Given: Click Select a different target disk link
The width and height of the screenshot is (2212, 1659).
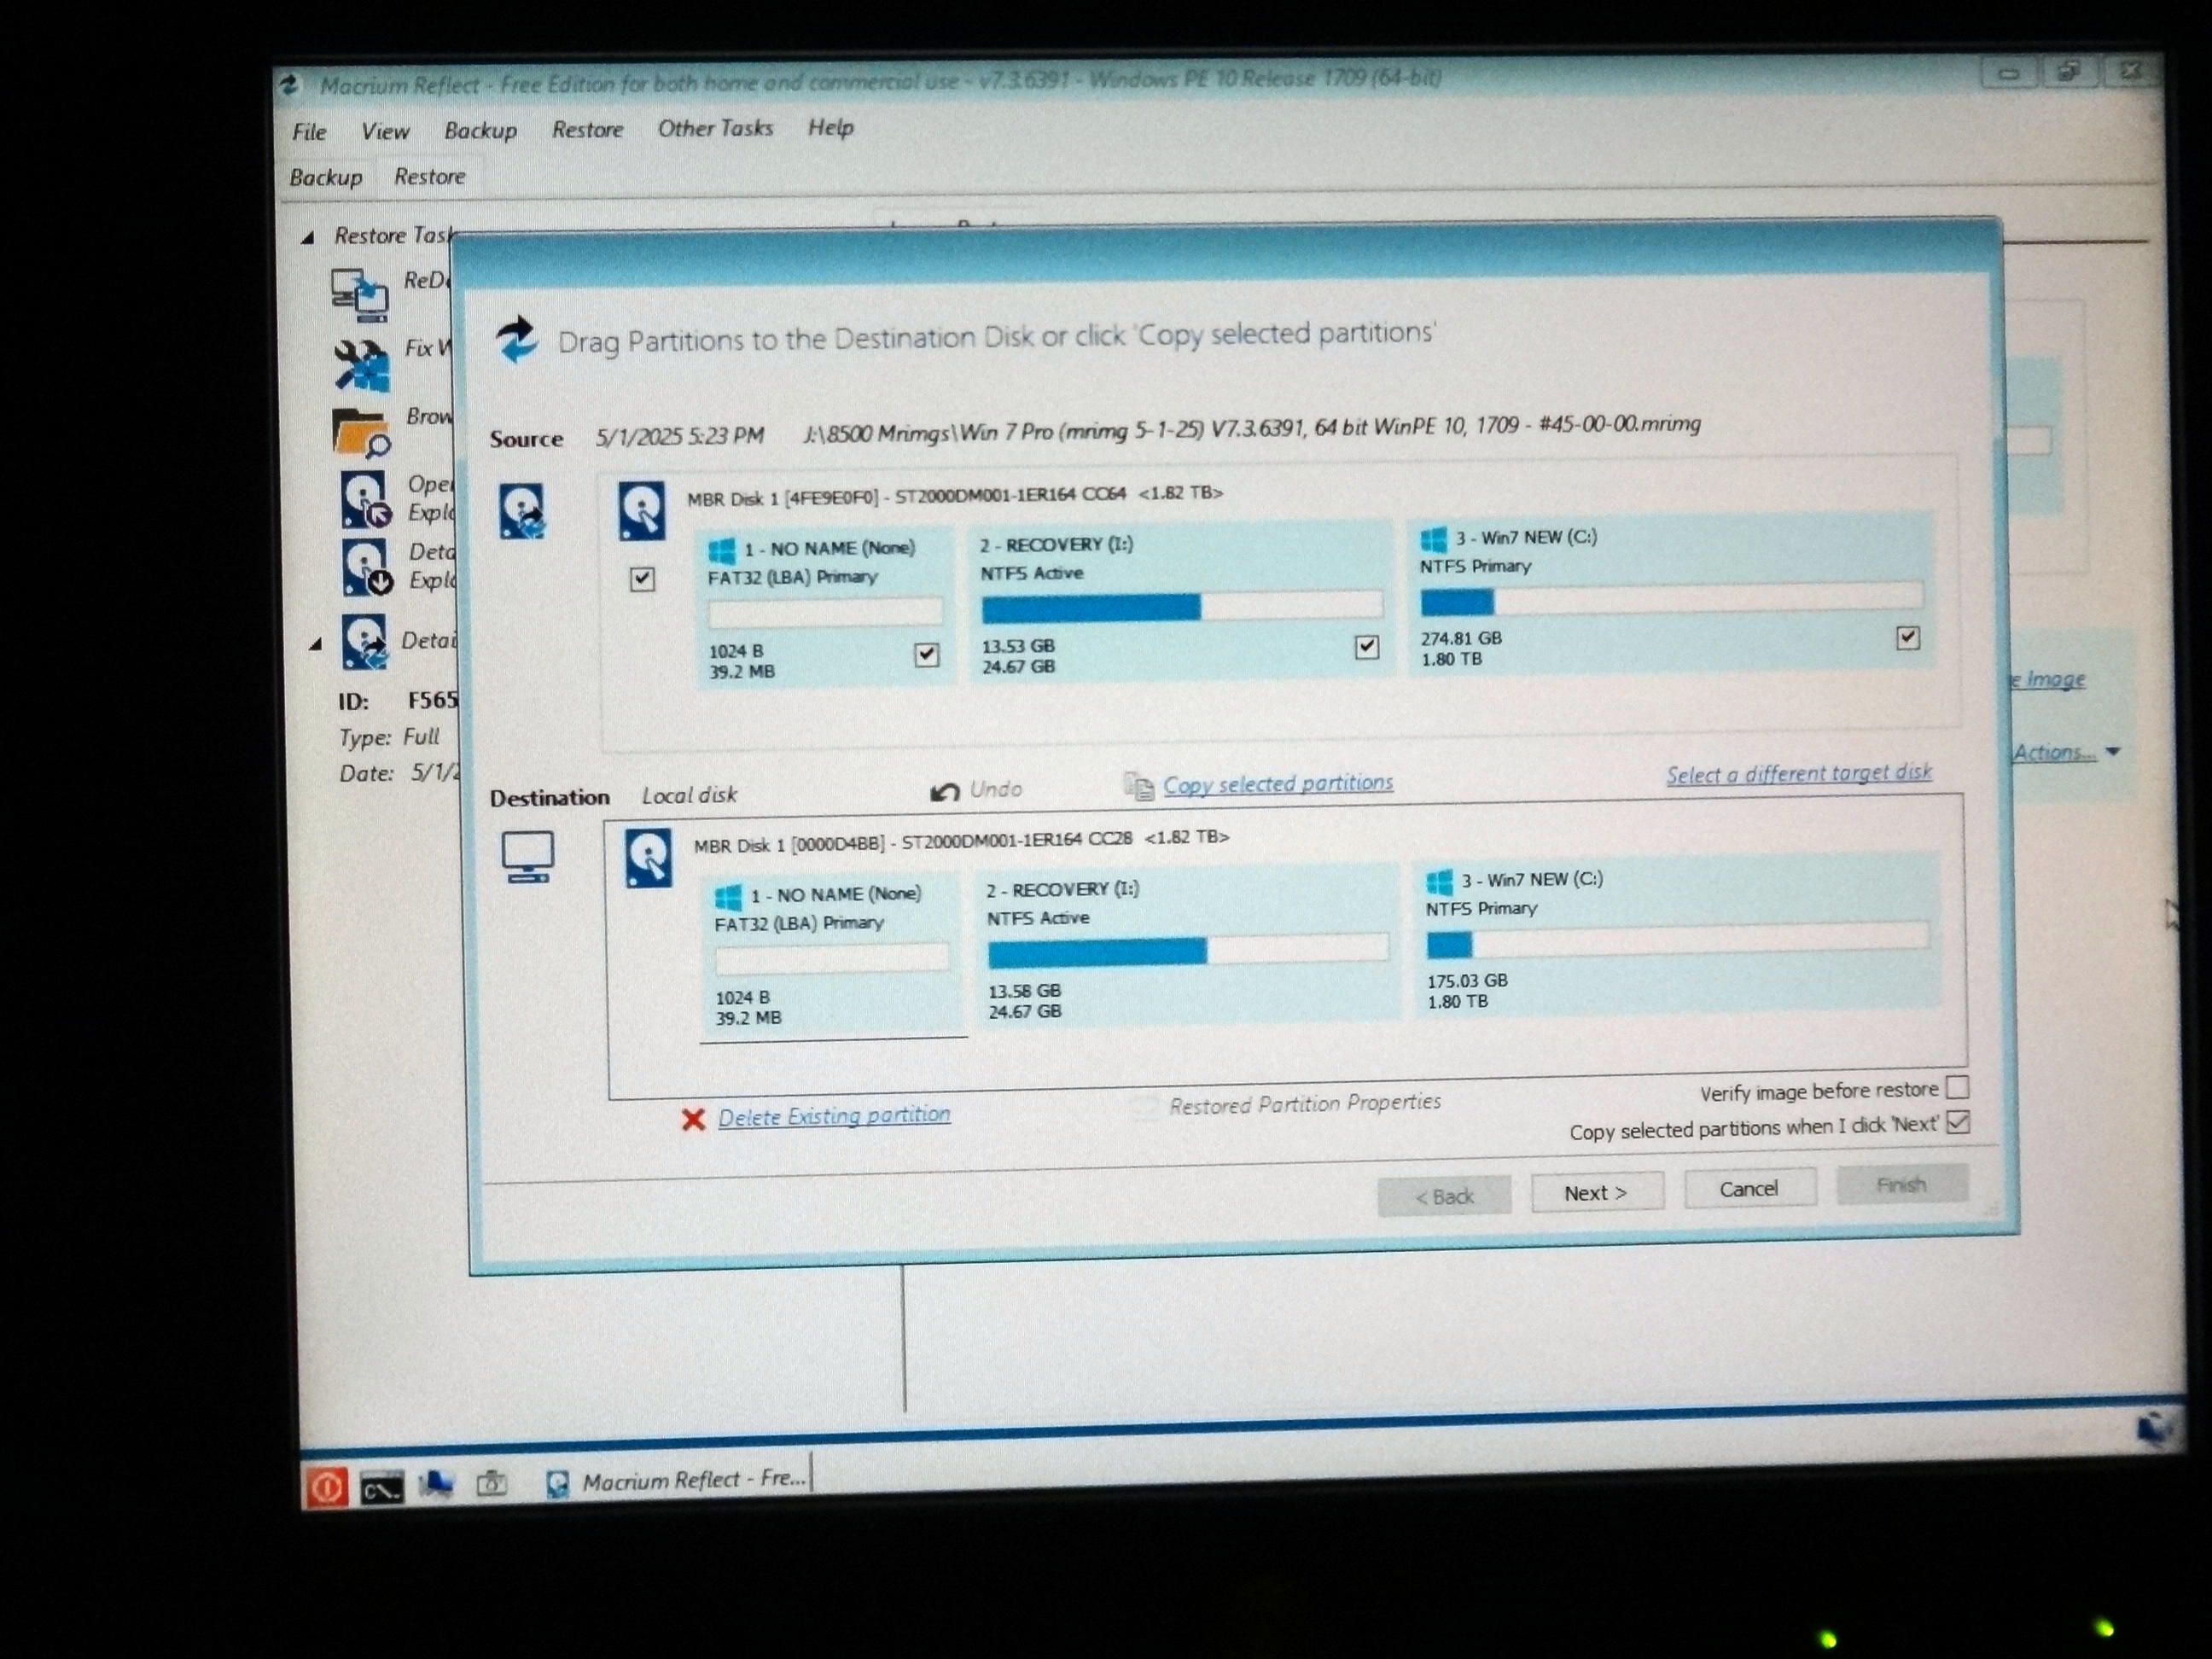Looking at the screenshot, I should (1798, 773).
